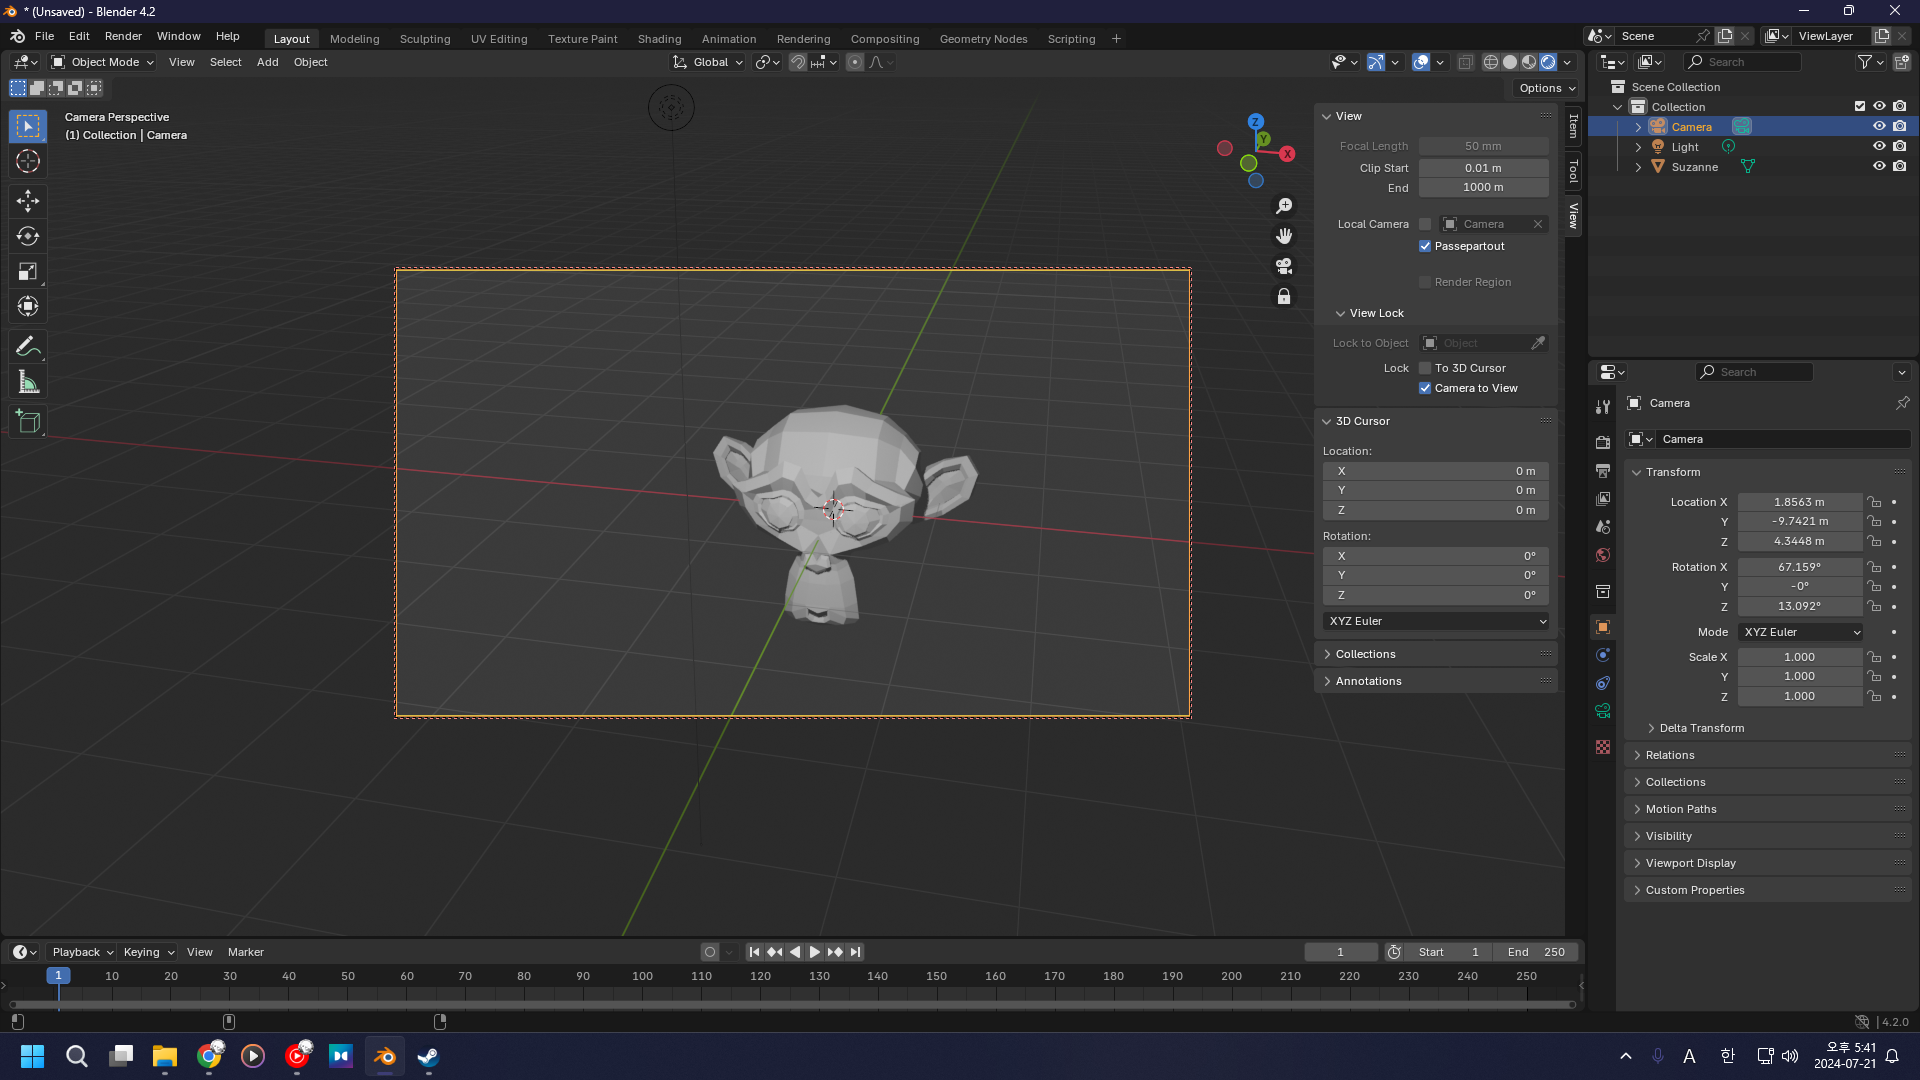Image resolution: width=1920 pixels, height=1080 pixels.
Task: Enable Lock To 3D Cursor checkbox
Action: tap(1425, 368)
